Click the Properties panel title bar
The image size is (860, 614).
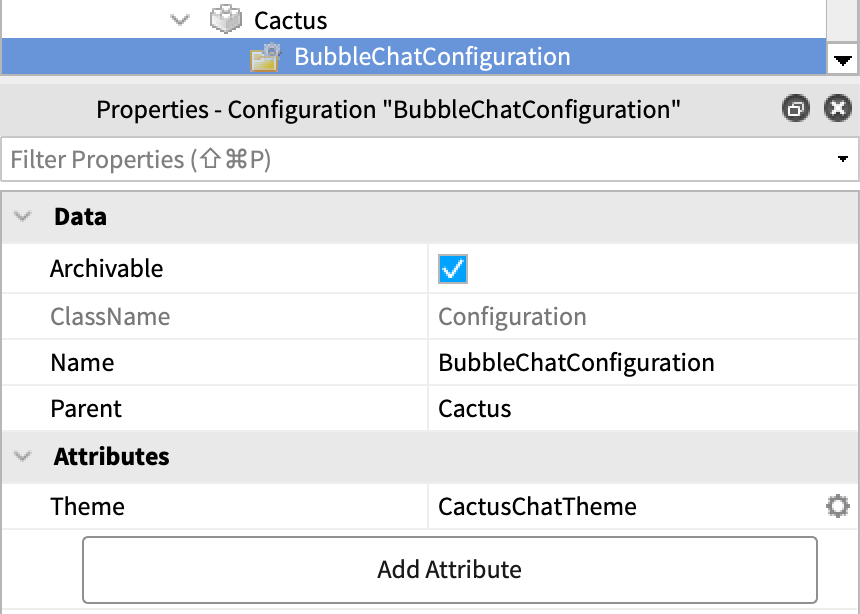pyautogui.click(x=388, y=109)
